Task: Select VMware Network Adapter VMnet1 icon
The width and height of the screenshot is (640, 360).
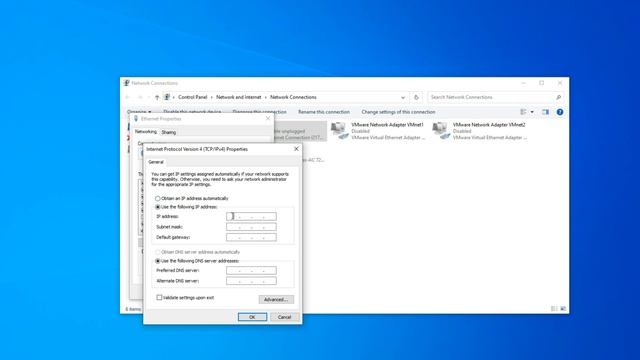Action: click(339, 131)
